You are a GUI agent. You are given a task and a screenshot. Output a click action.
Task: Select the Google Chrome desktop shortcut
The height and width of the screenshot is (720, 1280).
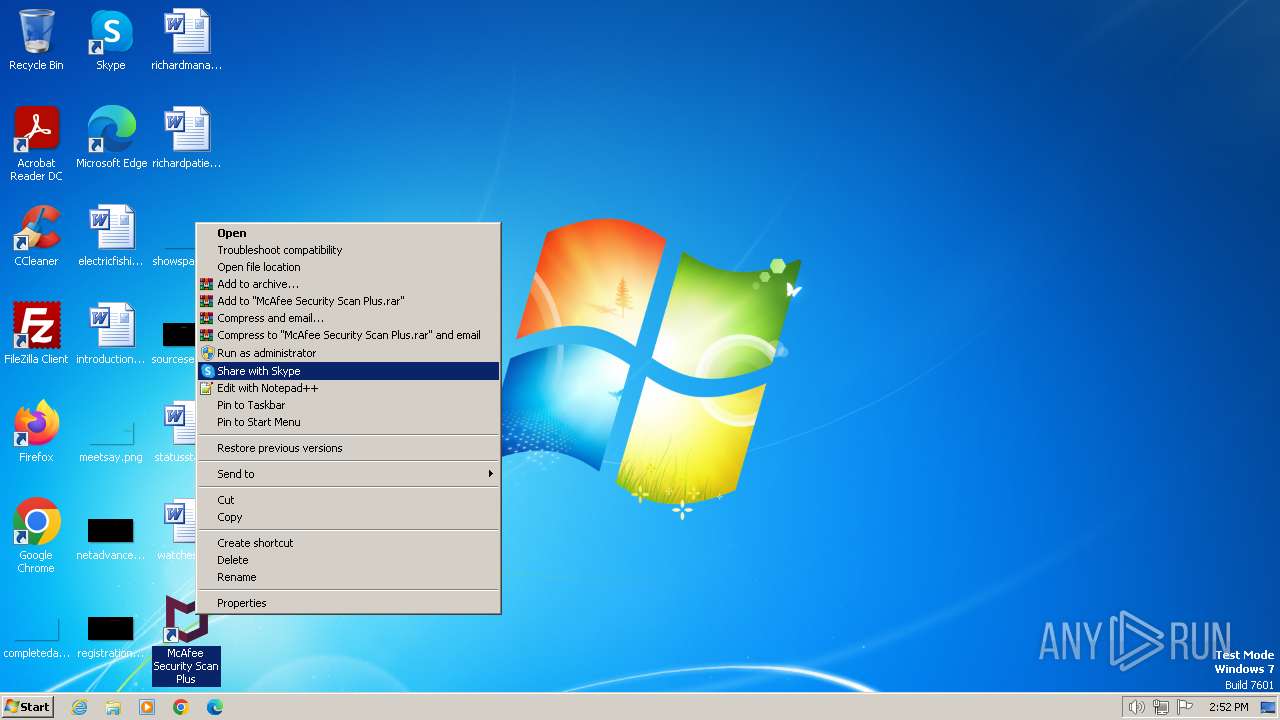36,536
